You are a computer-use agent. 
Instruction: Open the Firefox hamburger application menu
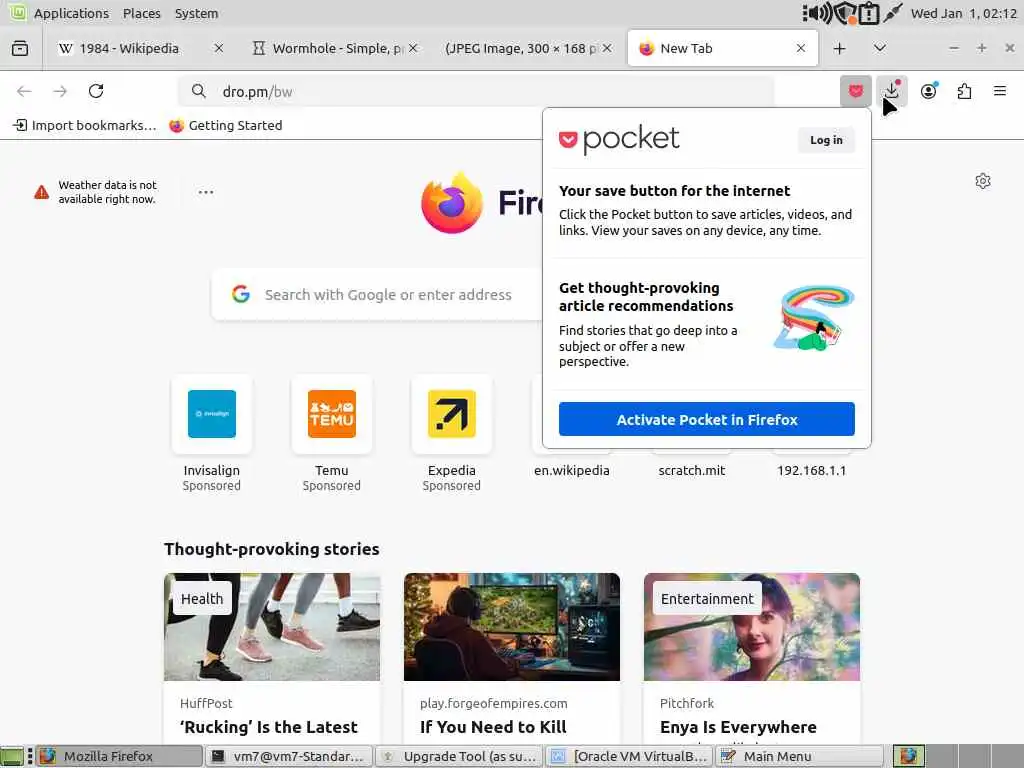1000,91
